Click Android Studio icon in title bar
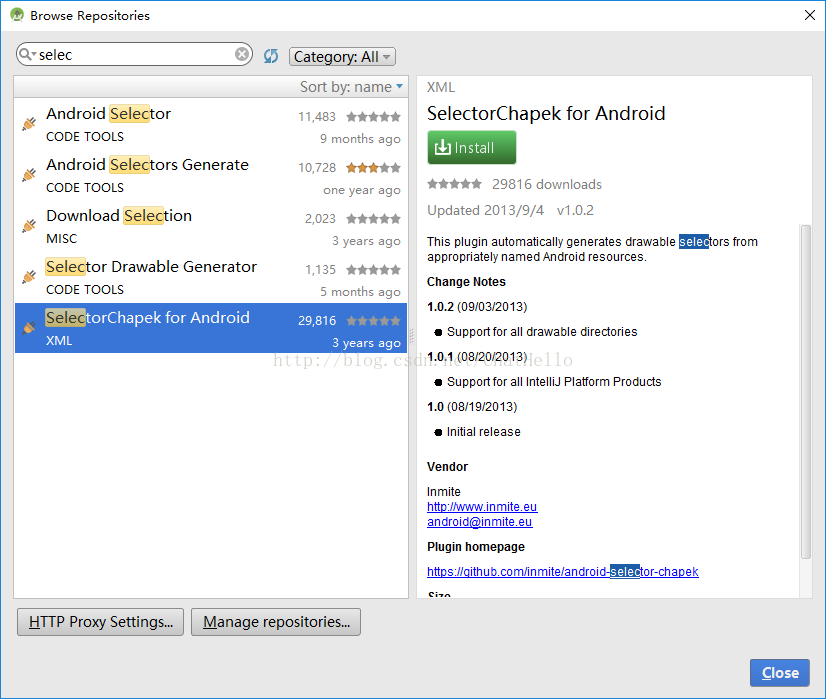Screen dimensions: 826x699 click(17, 15)
